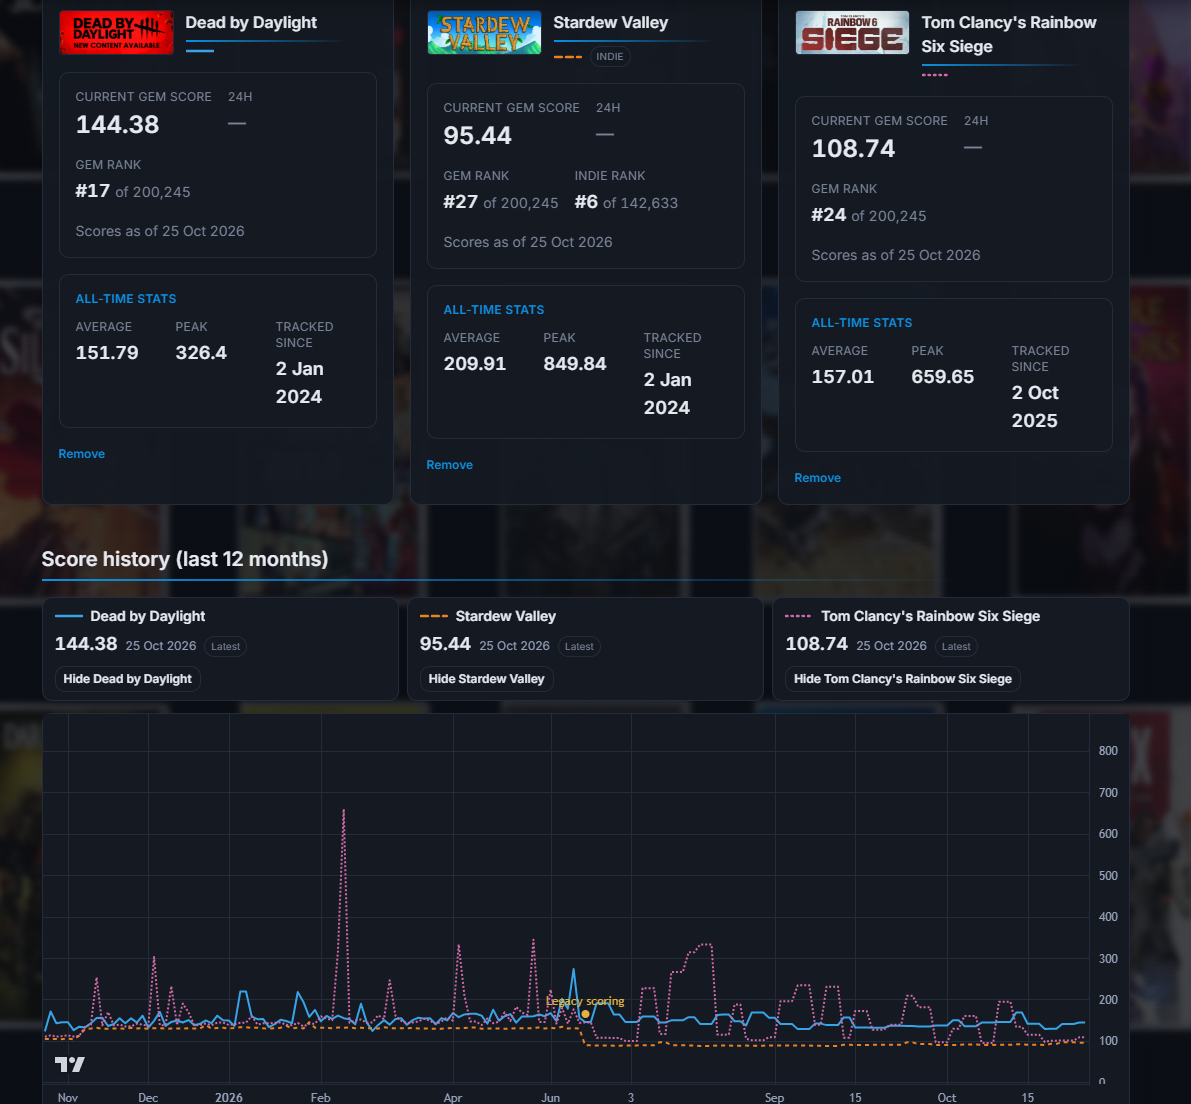Click the orange dashed swatch beside Stardew Valley legend
This screenshot has width=1191, height=1104.
tap(434, 616)
